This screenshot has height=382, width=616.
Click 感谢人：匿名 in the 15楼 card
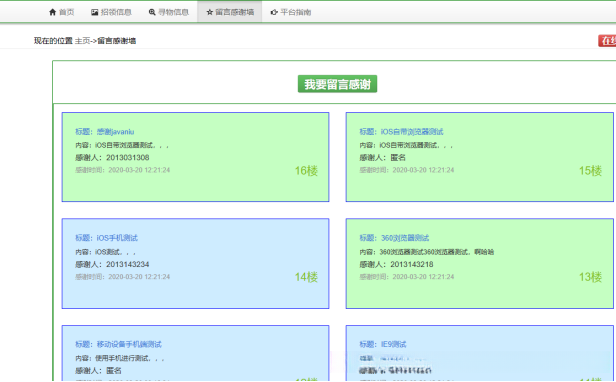point(382,158)
